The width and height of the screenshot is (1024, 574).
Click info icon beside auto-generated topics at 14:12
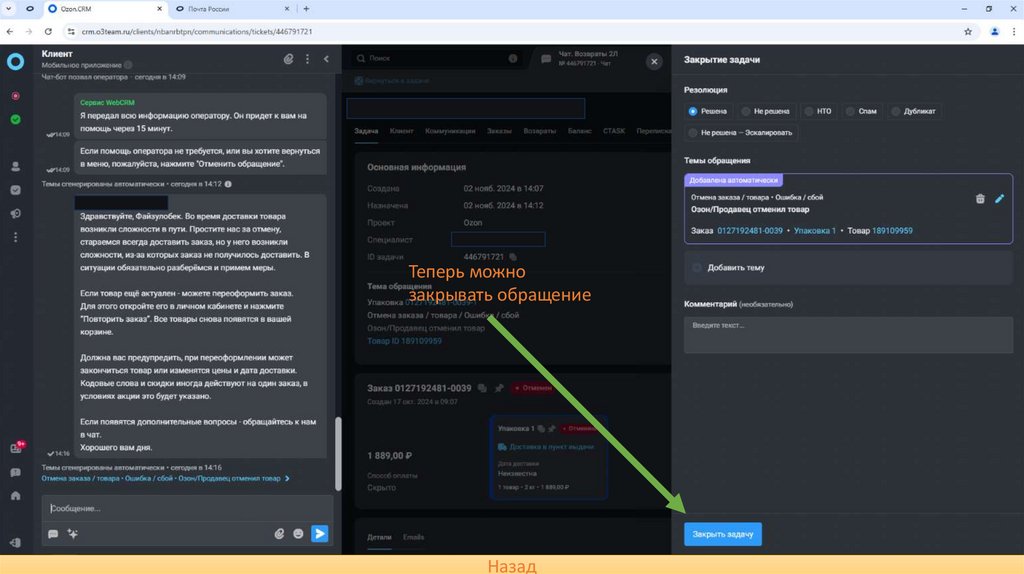point(228,184)
